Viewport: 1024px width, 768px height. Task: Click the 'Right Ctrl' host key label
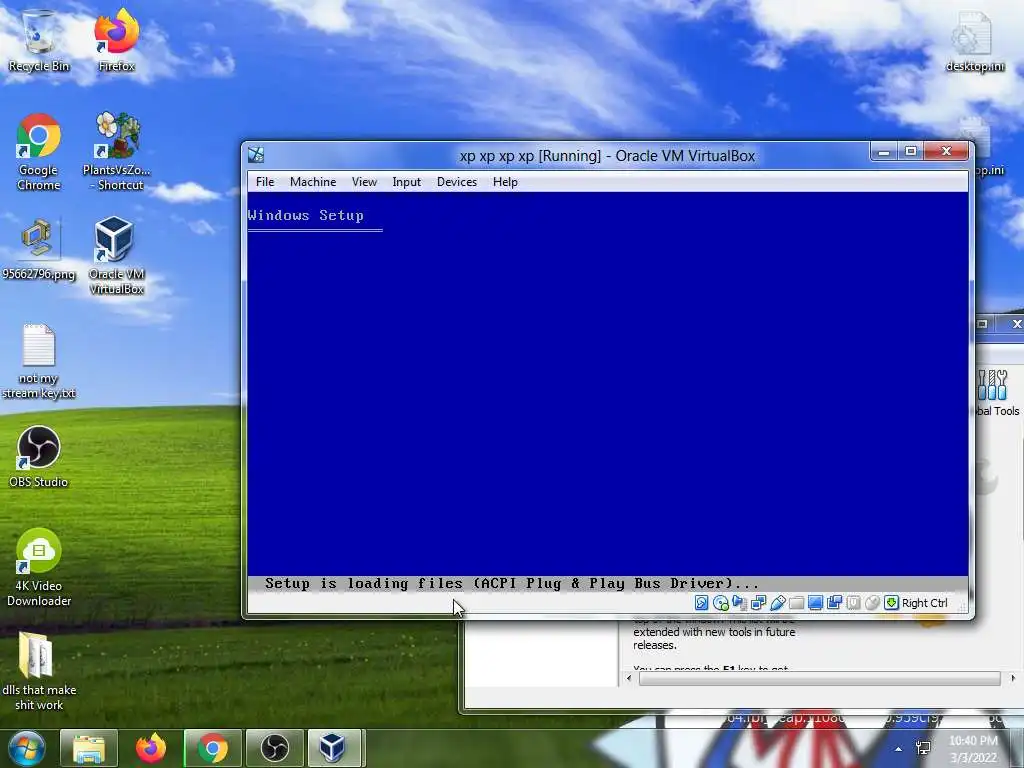point(924,603)
